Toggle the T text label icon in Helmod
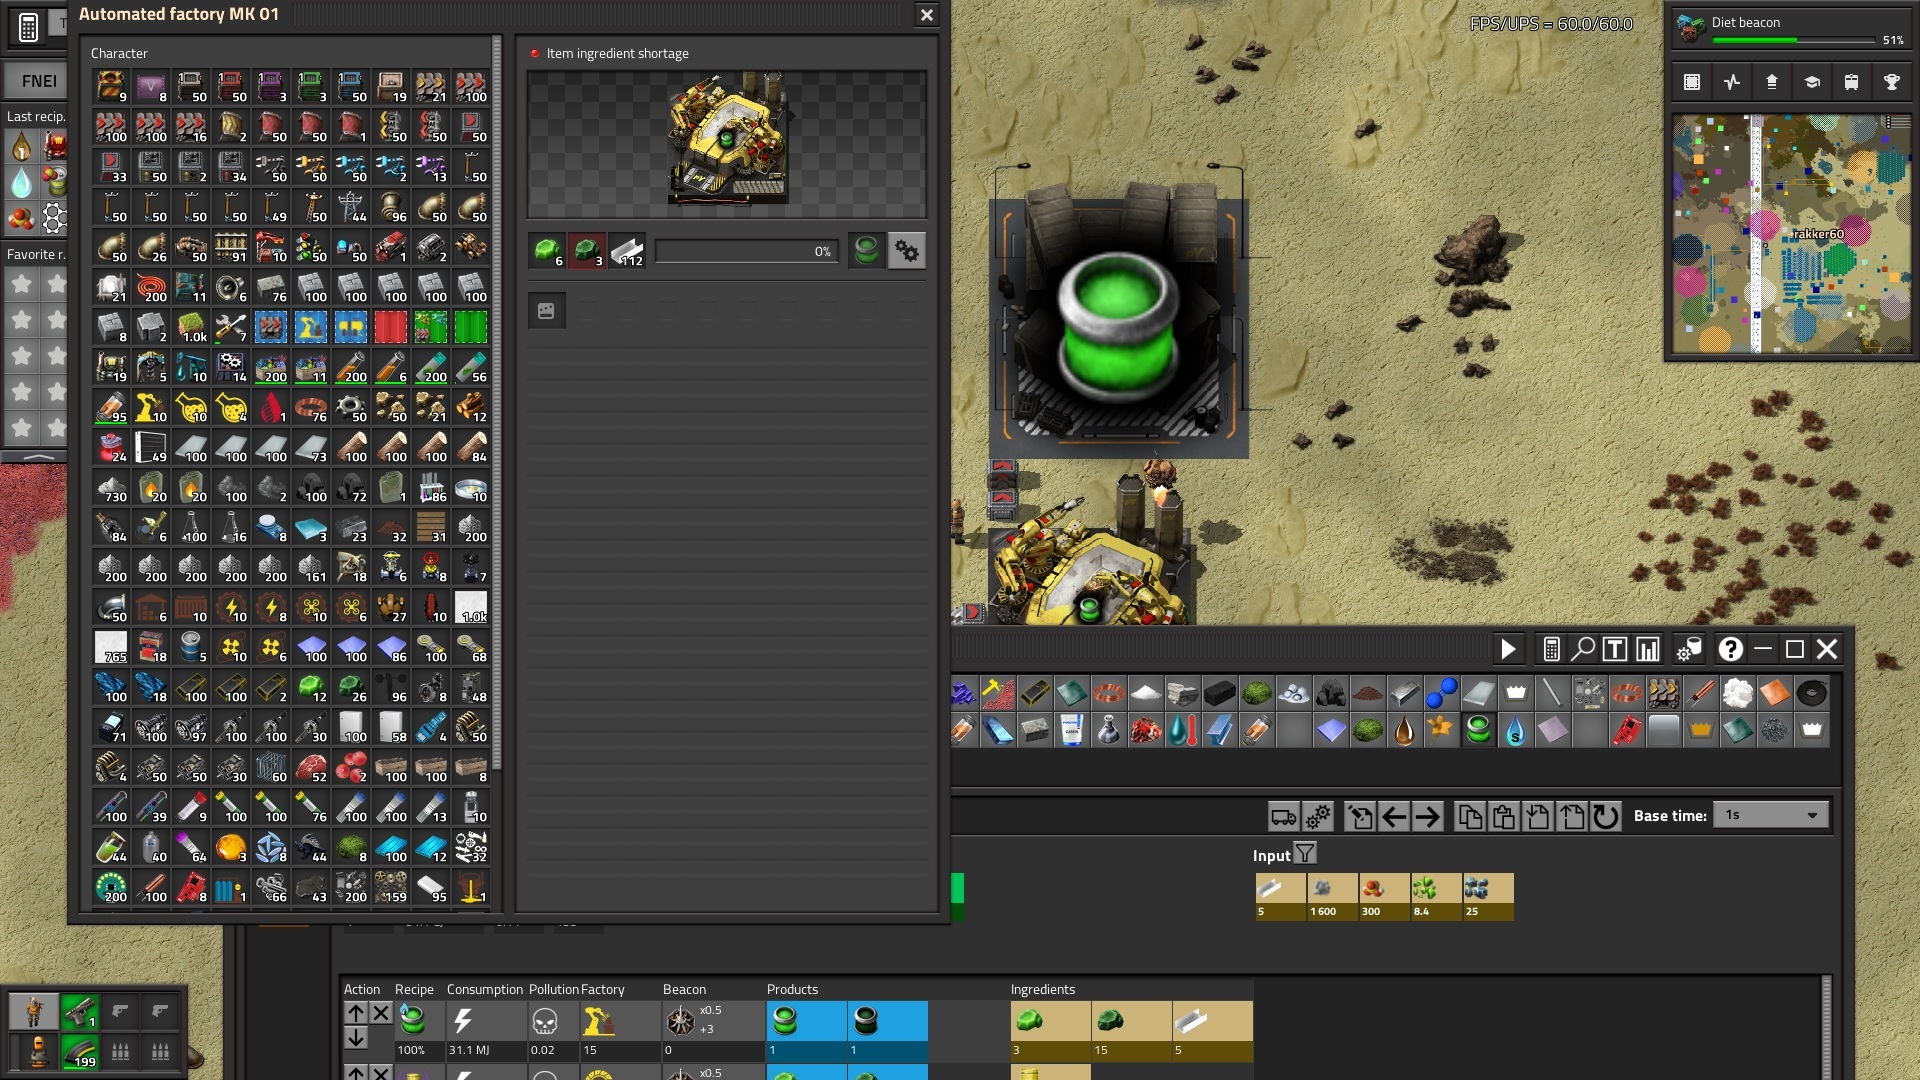Image resolution: width=1920 pixels, height=1080 pixels. pyautogui.click(x=1615, y=650)
